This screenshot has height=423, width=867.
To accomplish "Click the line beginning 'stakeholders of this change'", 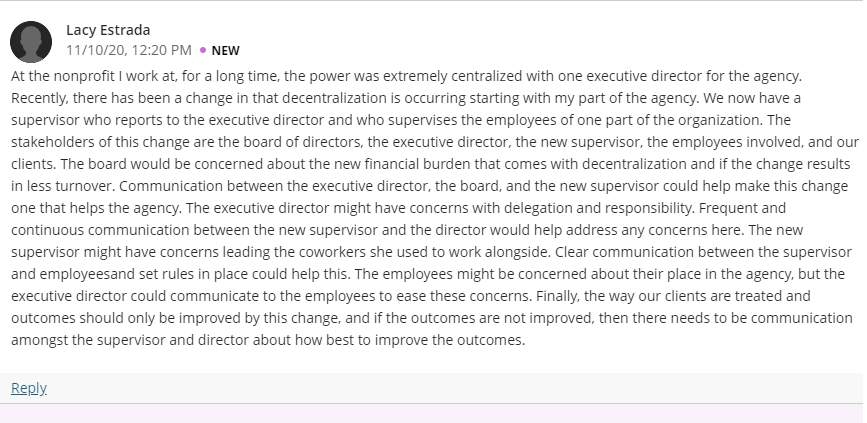I will [435, 142].
